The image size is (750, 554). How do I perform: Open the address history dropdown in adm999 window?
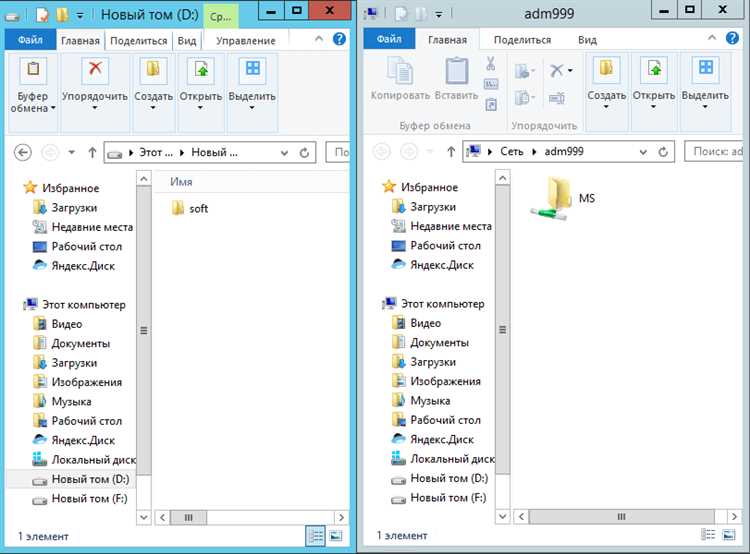coord(643,152)
